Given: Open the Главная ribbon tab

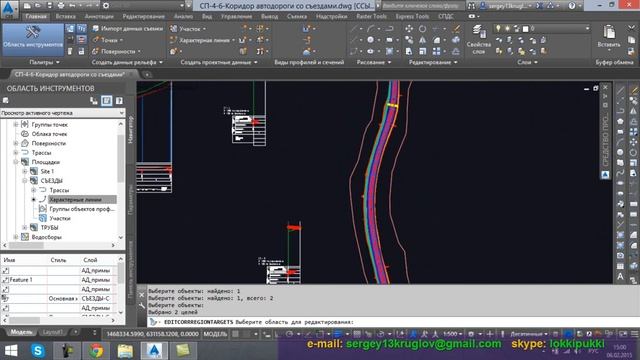Looking at the screenshot, I should click(x=36, y=16).
